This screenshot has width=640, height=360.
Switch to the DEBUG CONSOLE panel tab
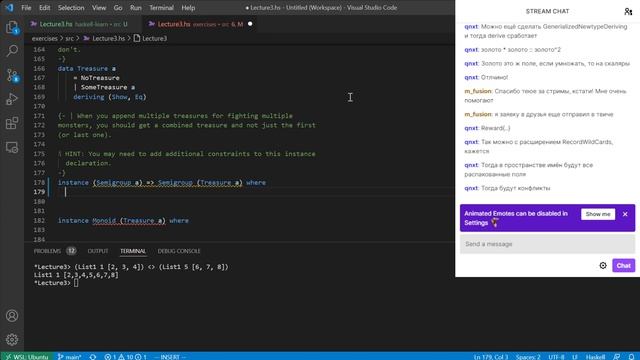coord(179,251)
